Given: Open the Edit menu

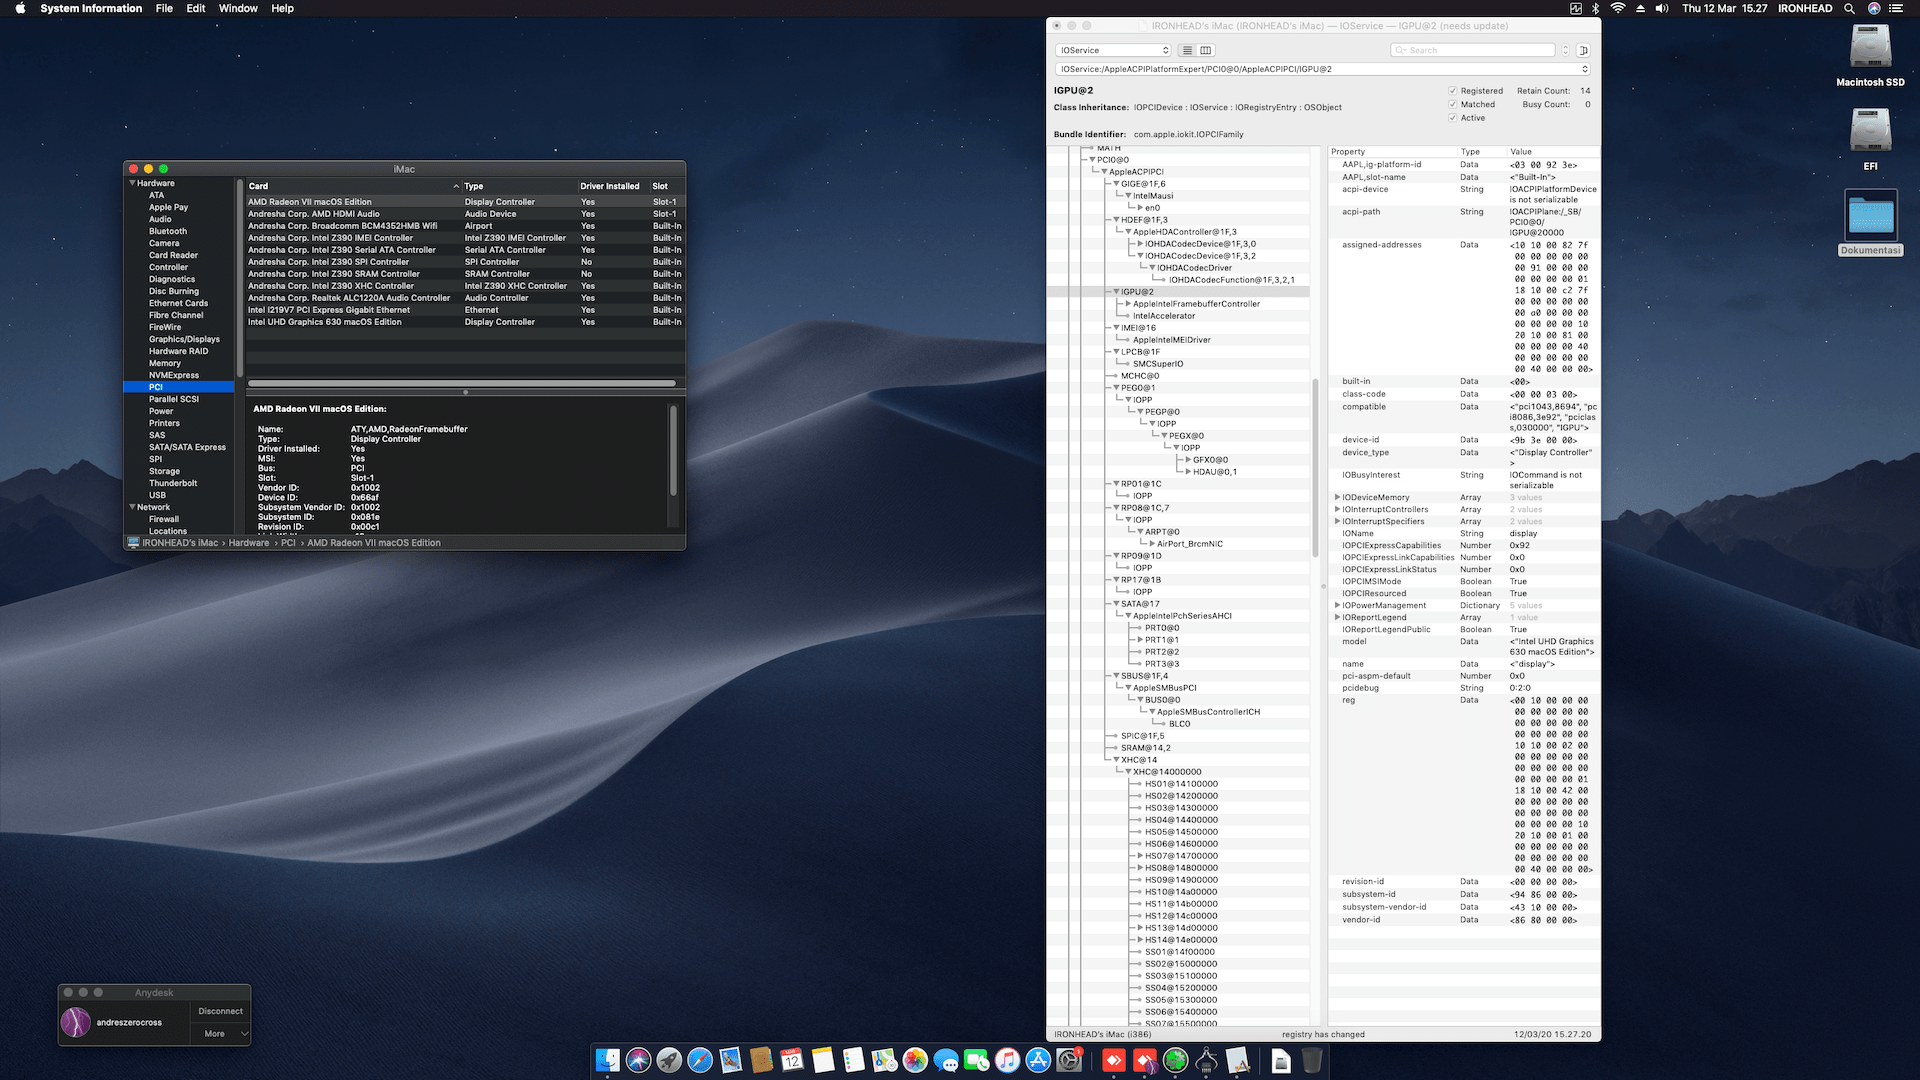Looking at the screenshot, I should (x=196, y=8).
